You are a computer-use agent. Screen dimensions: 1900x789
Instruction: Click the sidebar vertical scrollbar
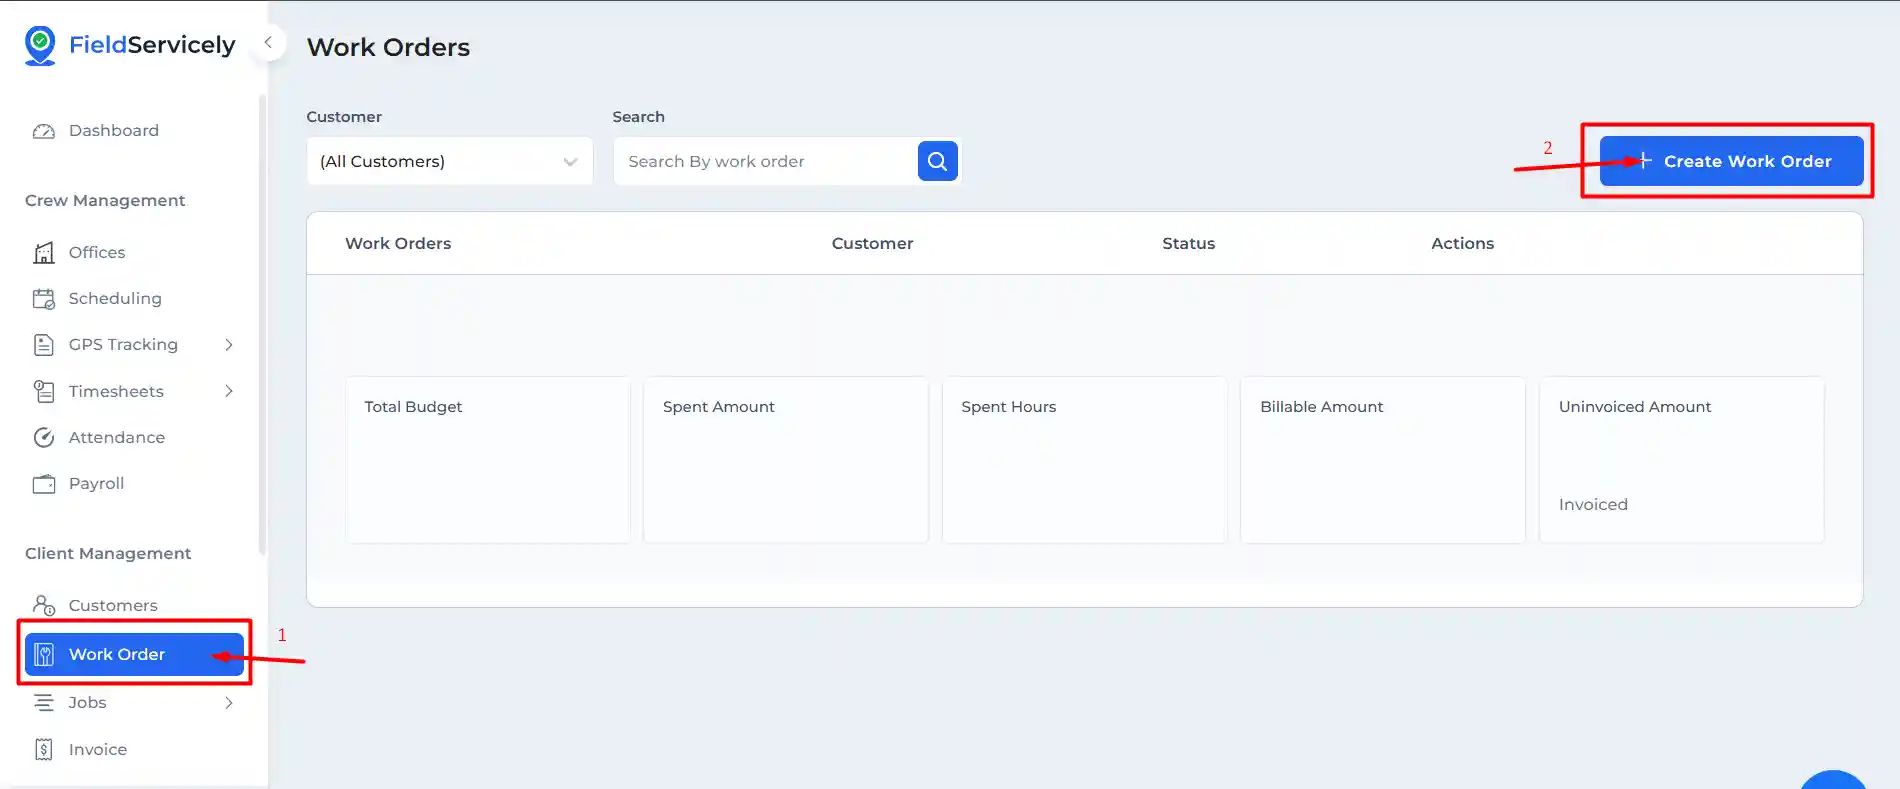262,325
